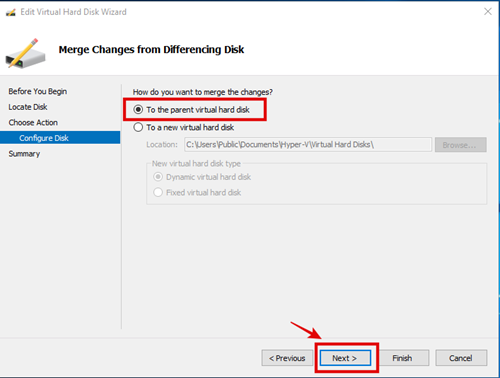Go to Before You Begin step
Image resolution: width=500 pixels, height=378 pixels.
(38, 91)
